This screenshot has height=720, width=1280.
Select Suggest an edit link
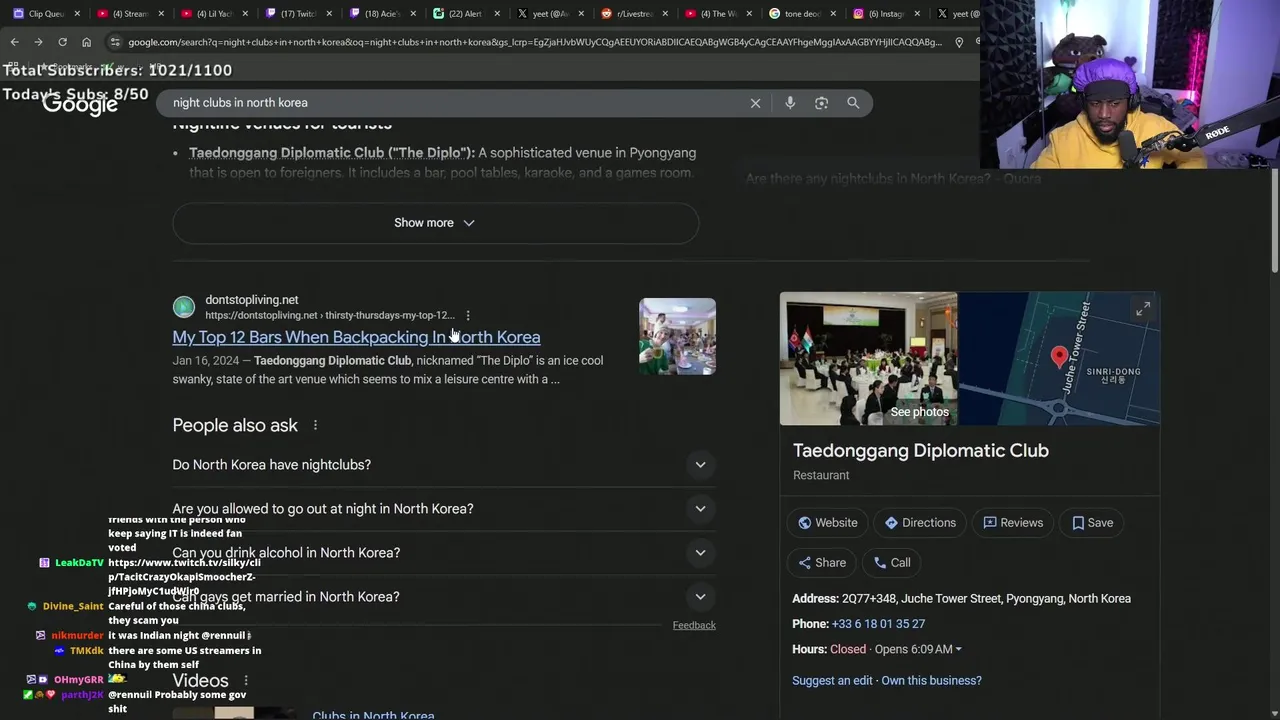click(x=832, y=681)
